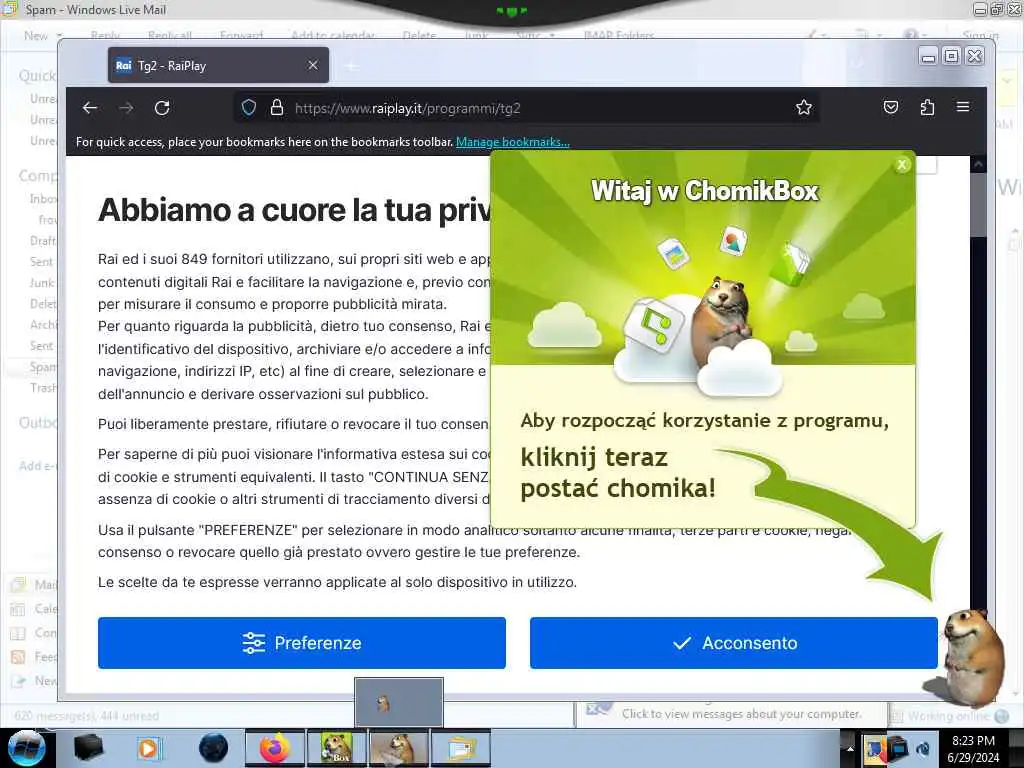
Task: Show hidden system tray icons
Action: (x=850, y=748)
